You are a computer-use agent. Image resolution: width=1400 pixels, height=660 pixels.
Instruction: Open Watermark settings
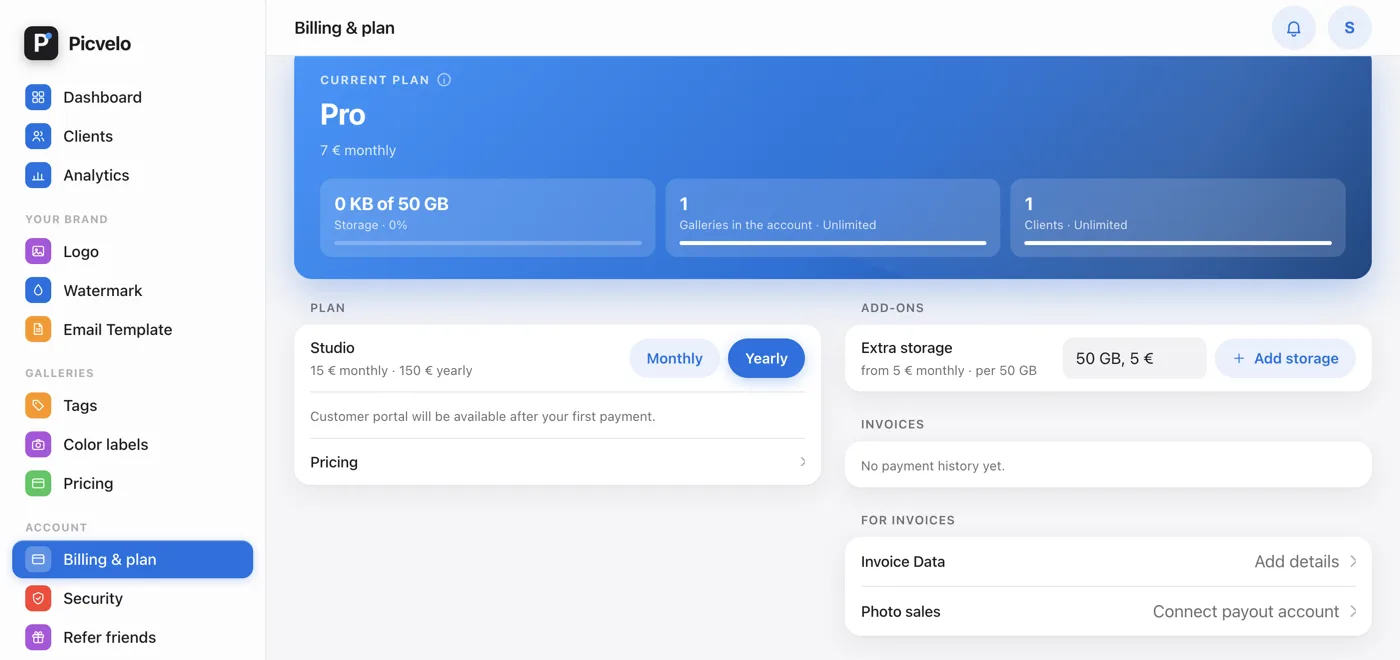pos(132,290)
